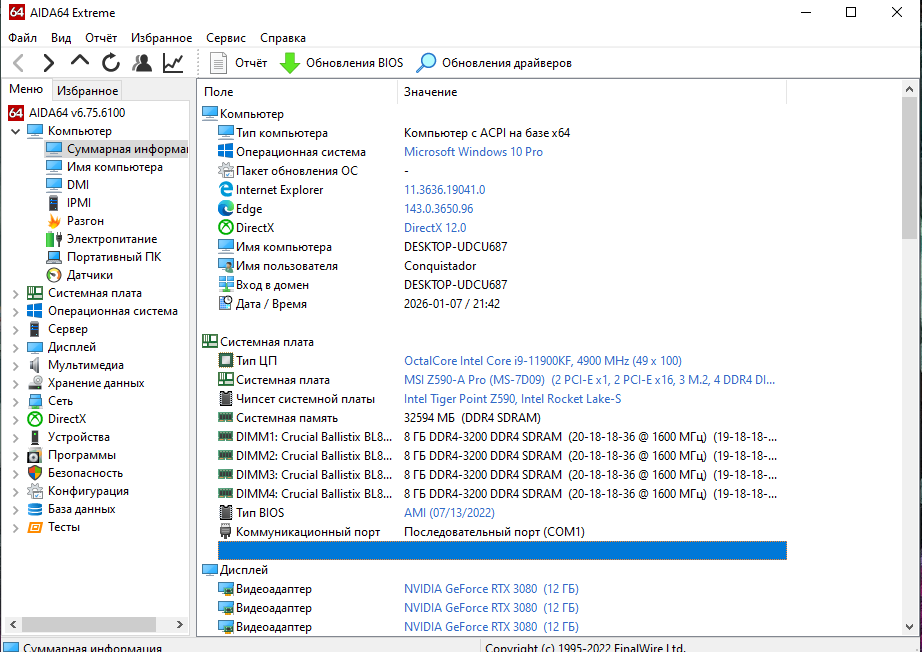
Task: Open the Microsoft Windows 10 Pro link
Action: [x=473, y=152]
